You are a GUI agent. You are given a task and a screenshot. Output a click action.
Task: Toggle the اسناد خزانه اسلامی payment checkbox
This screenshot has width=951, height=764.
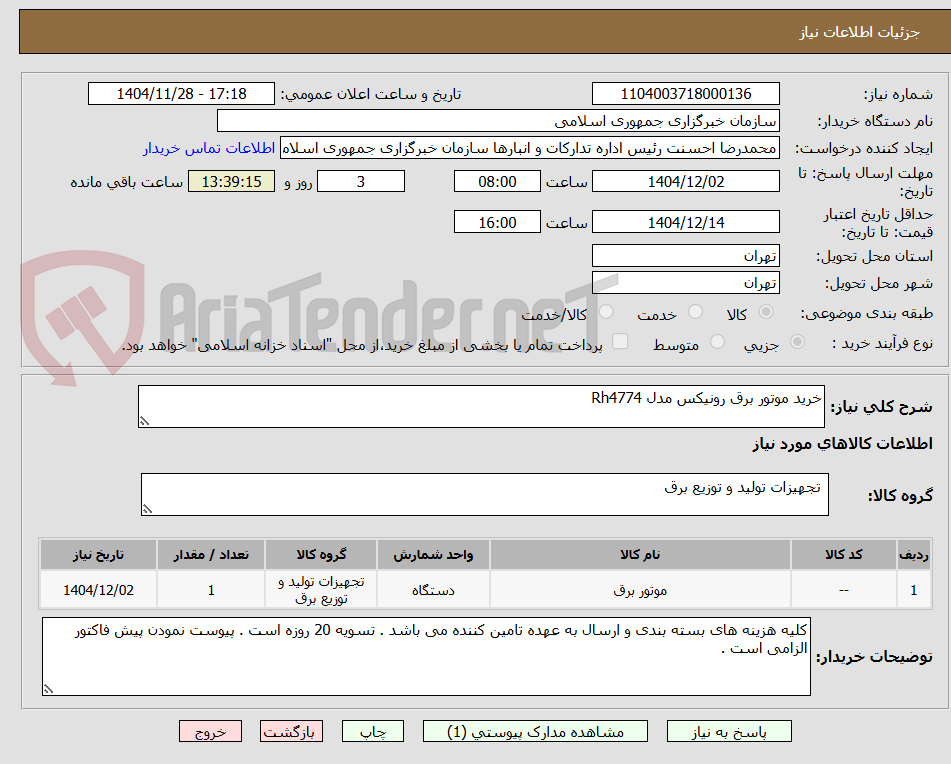tap(620, 341)
